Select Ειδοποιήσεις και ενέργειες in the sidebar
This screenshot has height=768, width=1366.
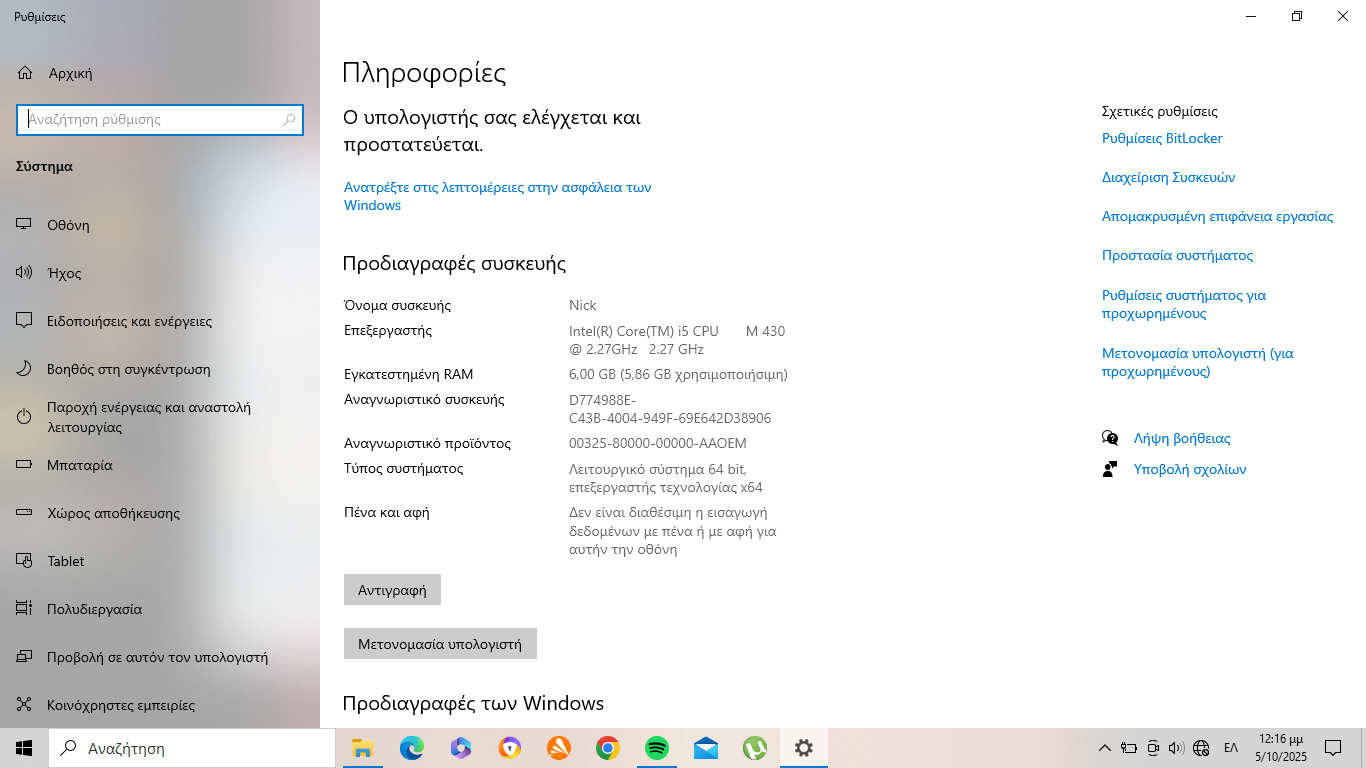click(160, 321)
